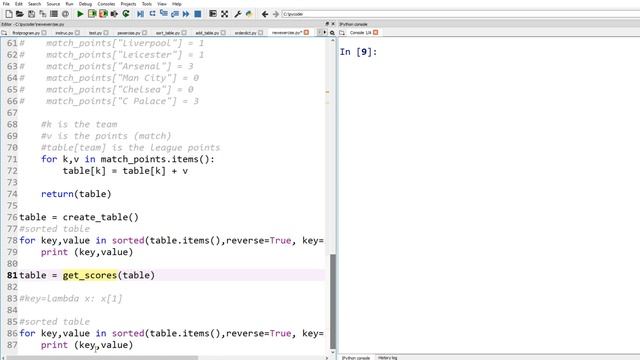Click the file list toolbar icon
This screenshot has height=360, width=640.
(53, 14)
